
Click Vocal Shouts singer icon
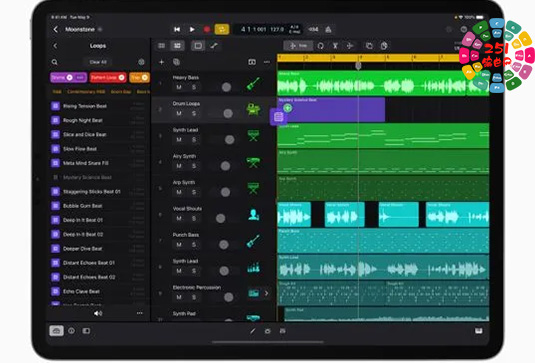tap(253, 215)
